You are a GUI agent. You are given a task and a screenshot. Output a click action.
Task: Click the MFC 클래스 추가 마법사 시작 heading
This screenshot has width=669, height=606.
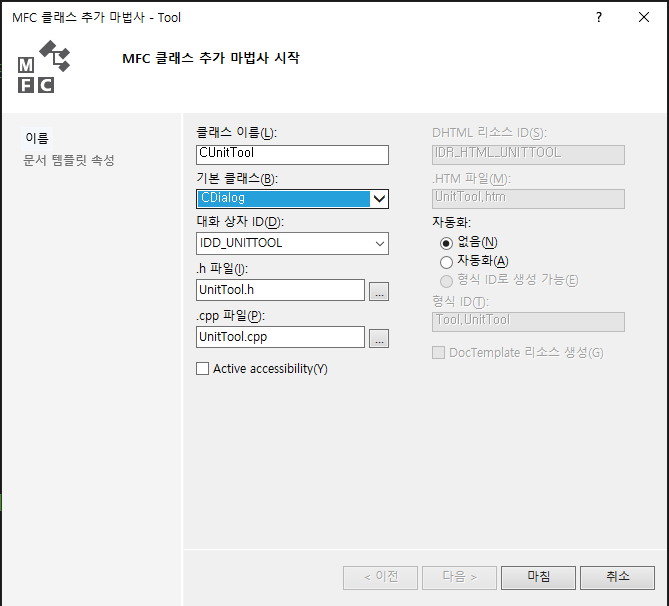pos(211,58)
